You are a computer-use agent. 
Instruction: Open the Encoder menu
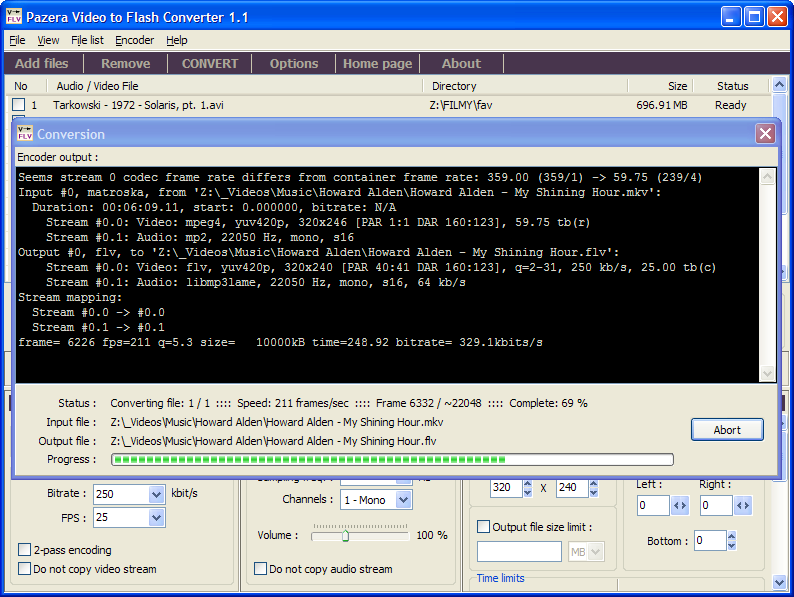click(134, 40)
